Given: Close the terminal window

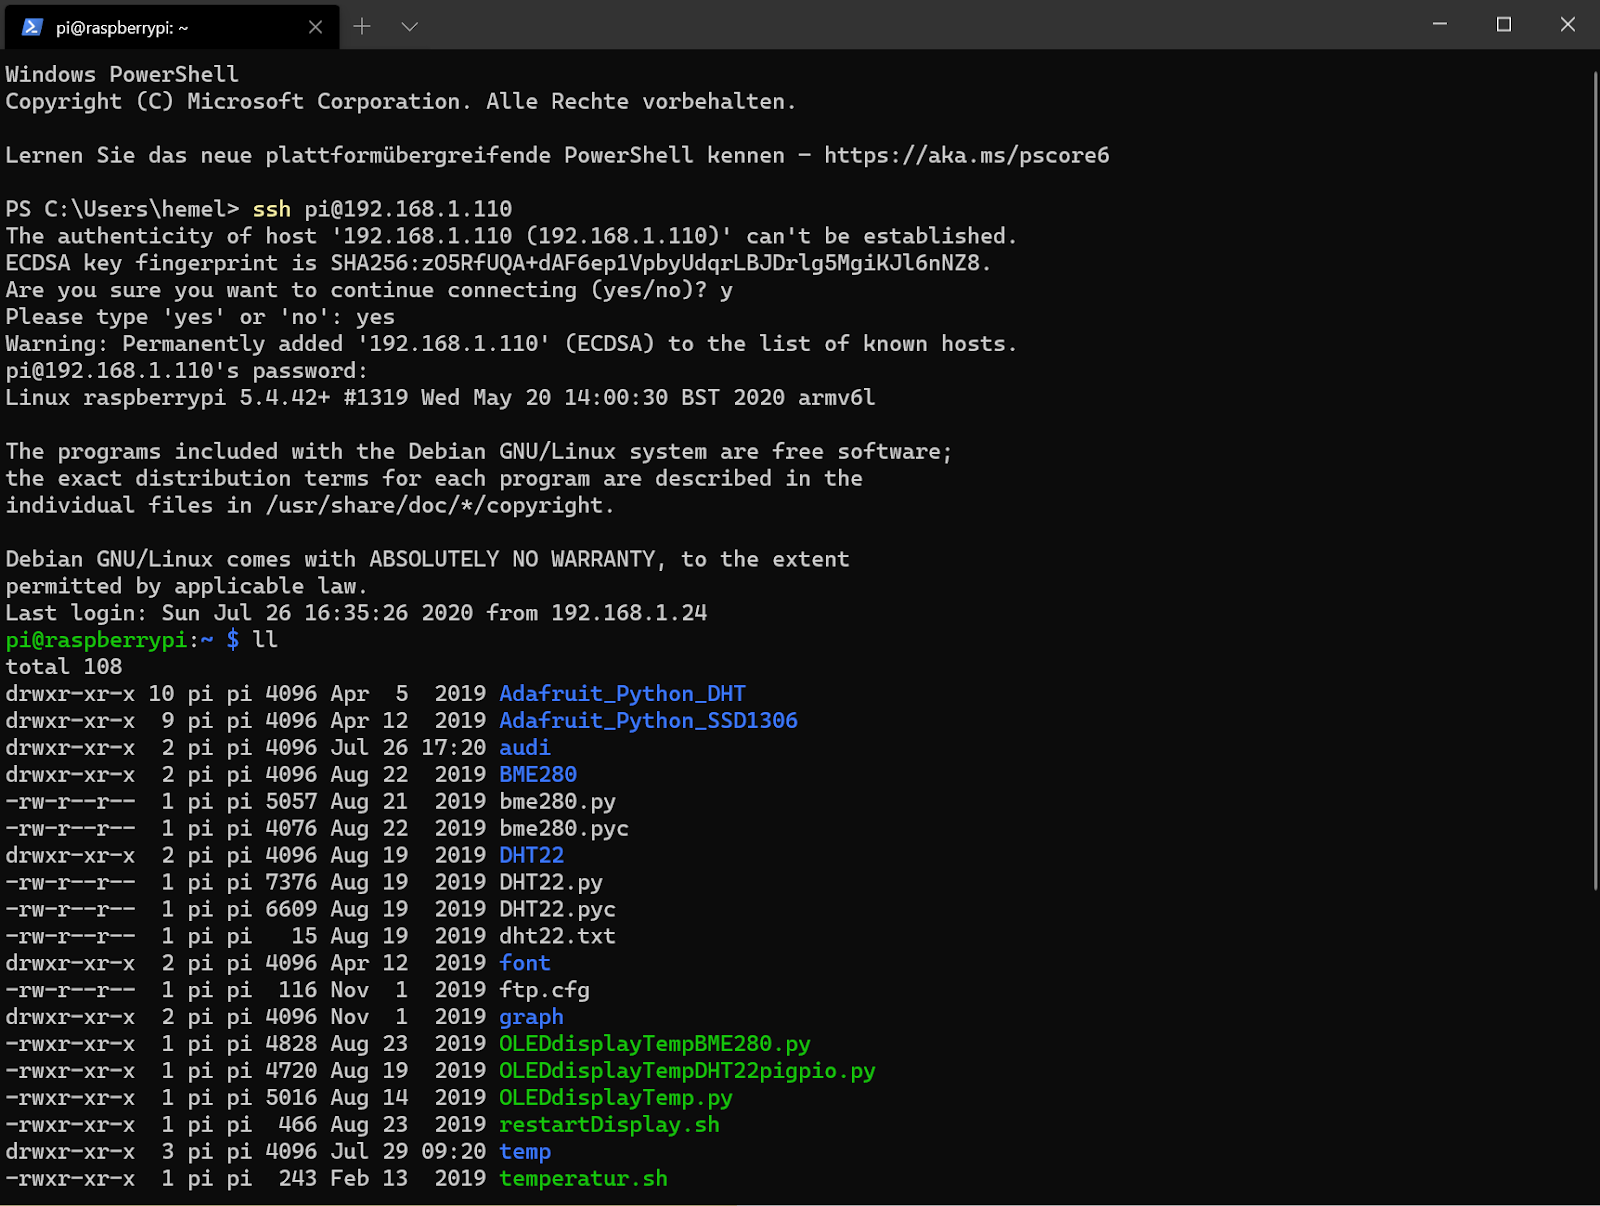Looking at the screenshot, I should [x=1568, y=24].
